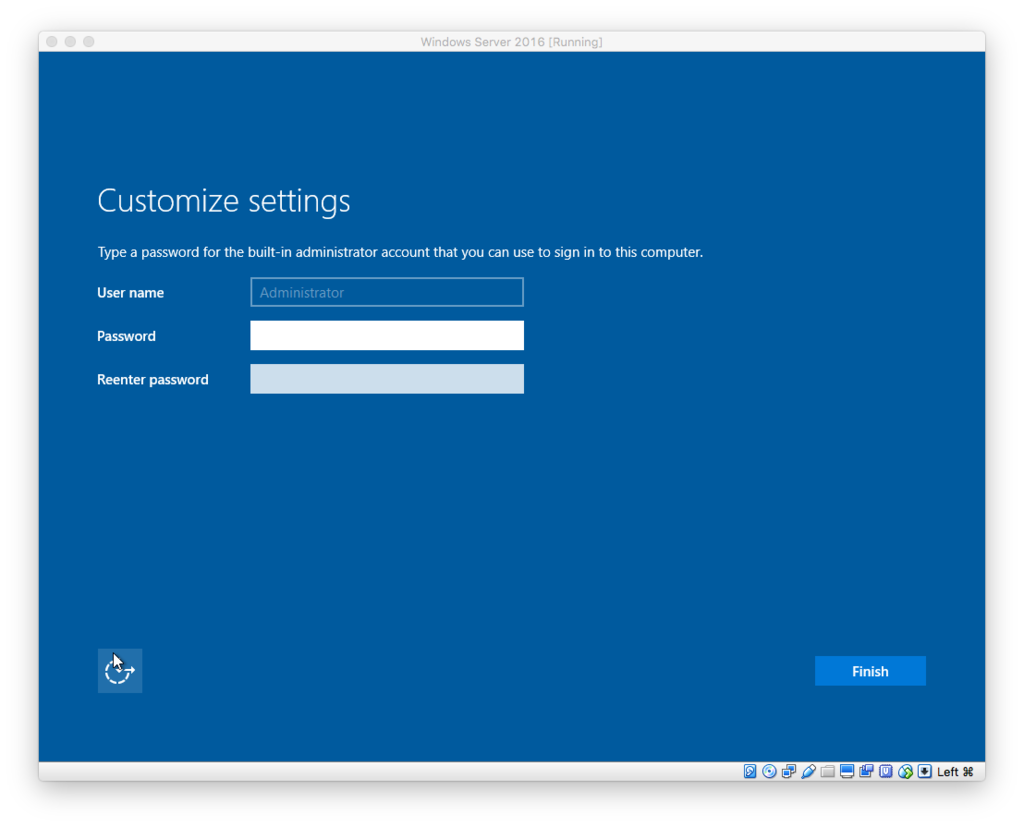Click the Customize settings heading
The image size is (1024, 827).
224,201
